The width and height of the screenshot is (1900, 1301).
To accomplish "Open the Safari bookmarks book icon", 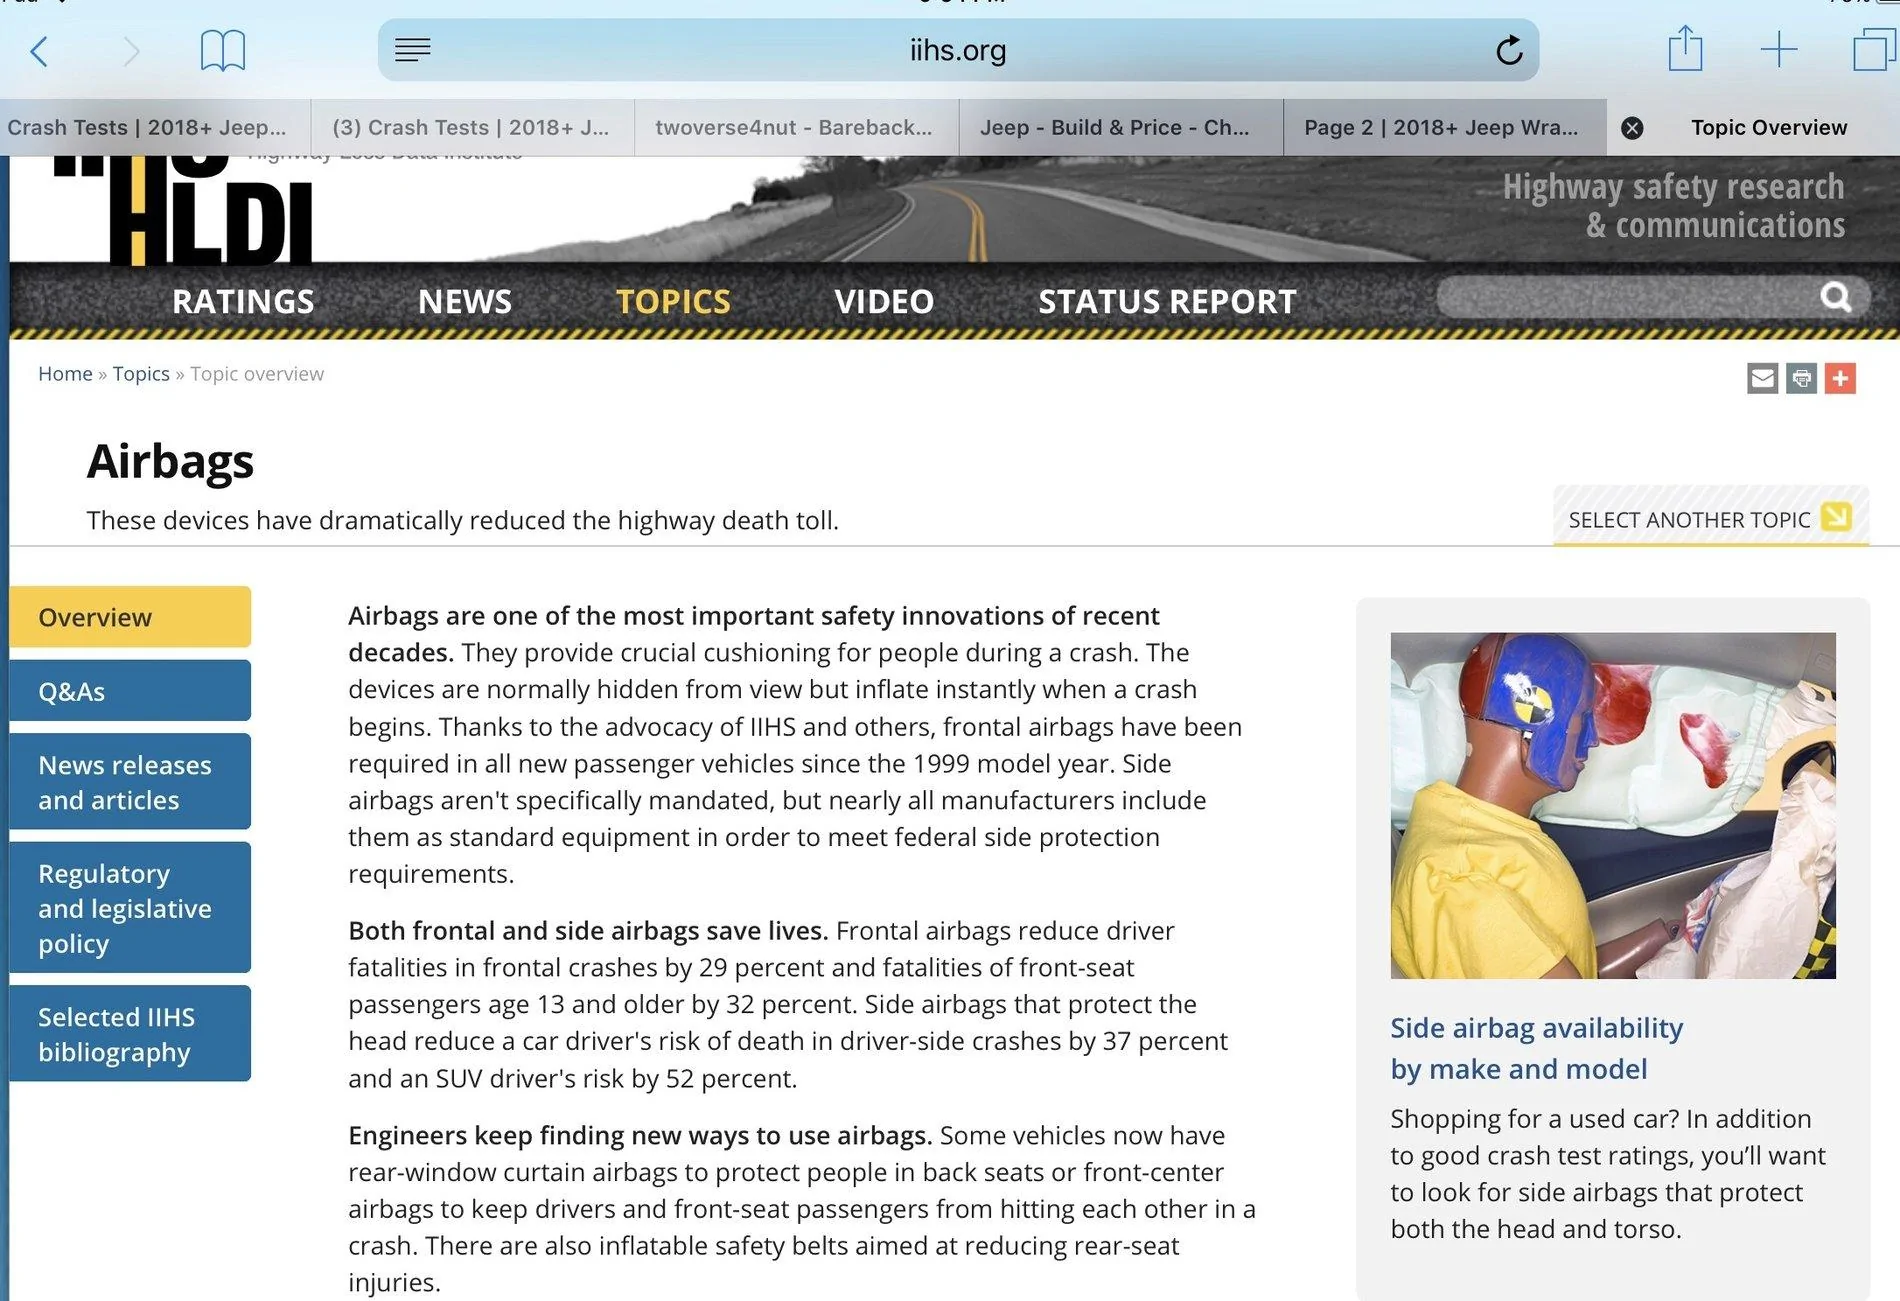I will 222,50.
